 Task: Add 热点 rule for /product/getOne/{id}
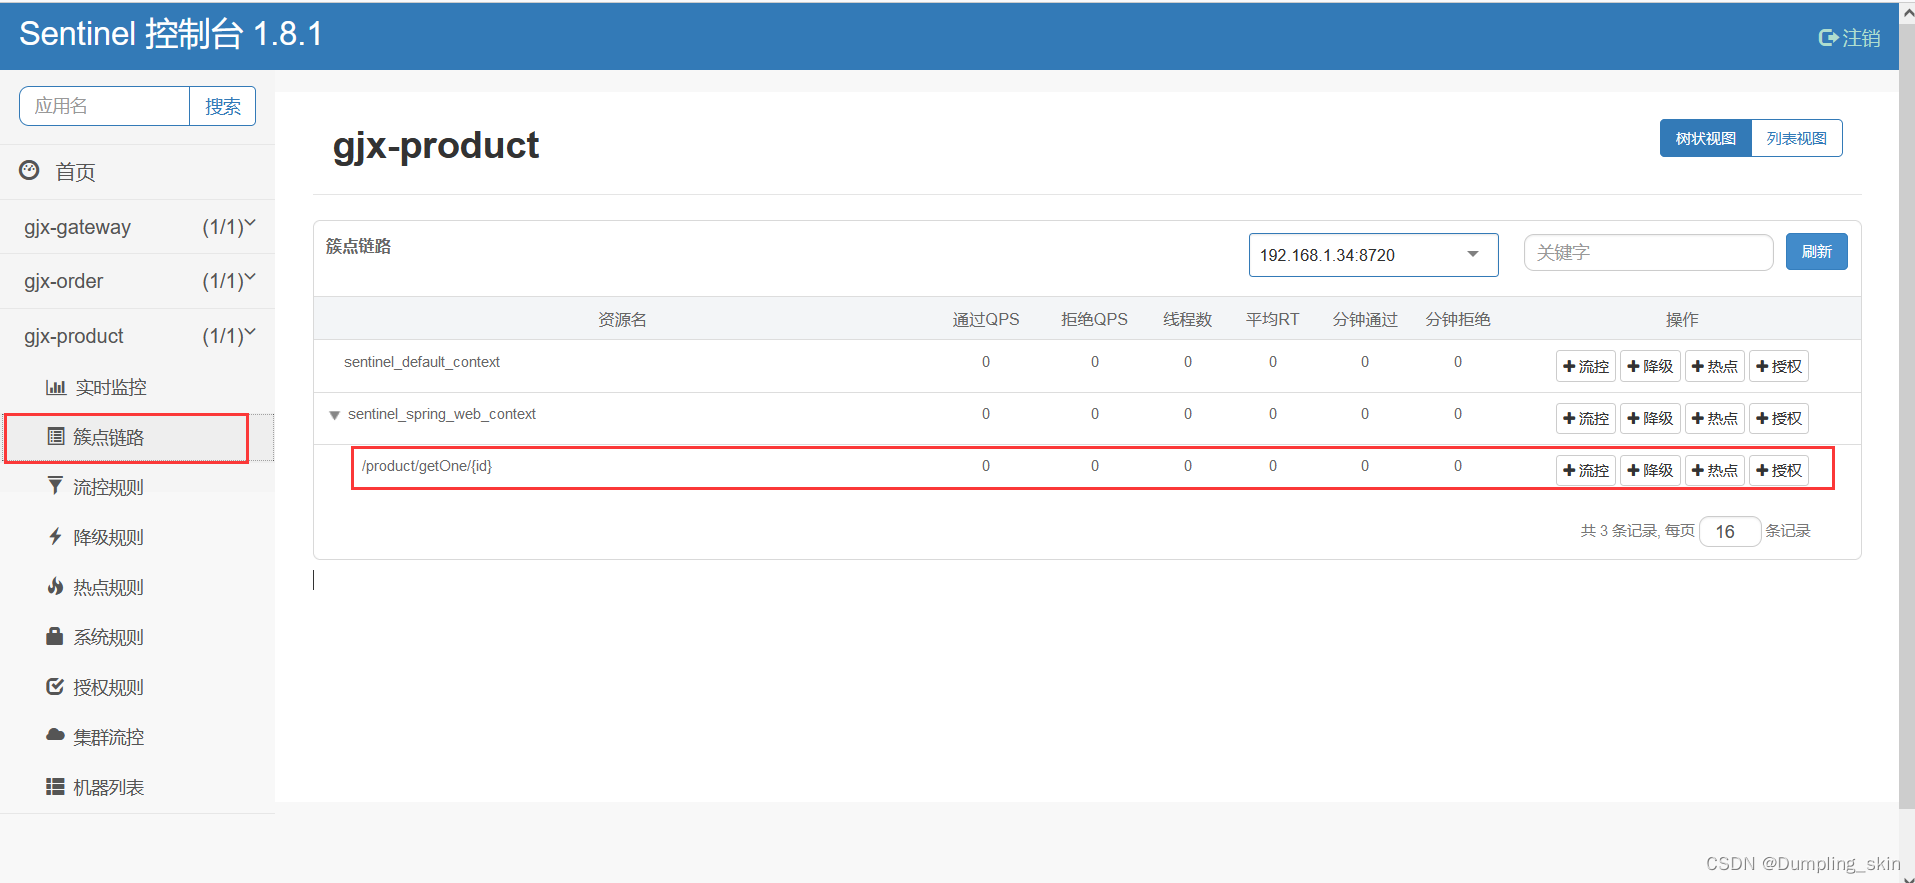point(1714,470)
